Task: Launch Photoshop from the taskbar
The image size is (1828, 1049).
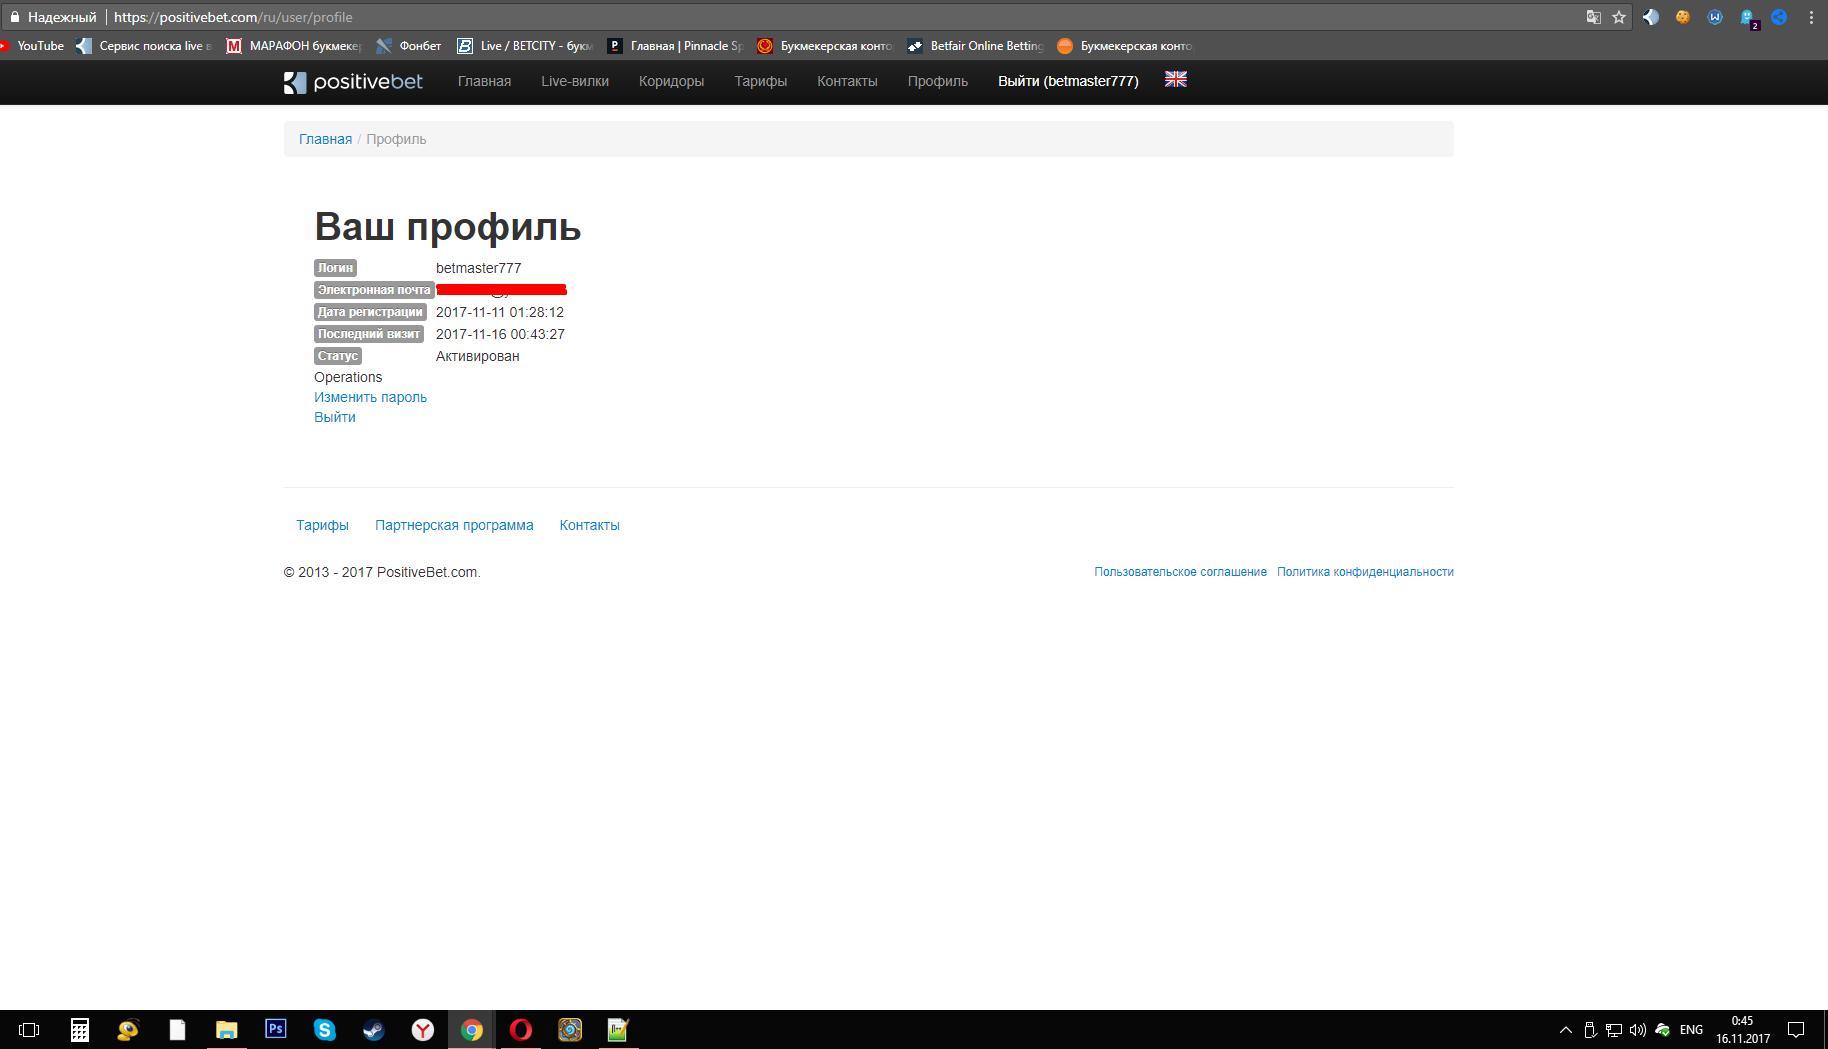Action: coord(275,1030)
